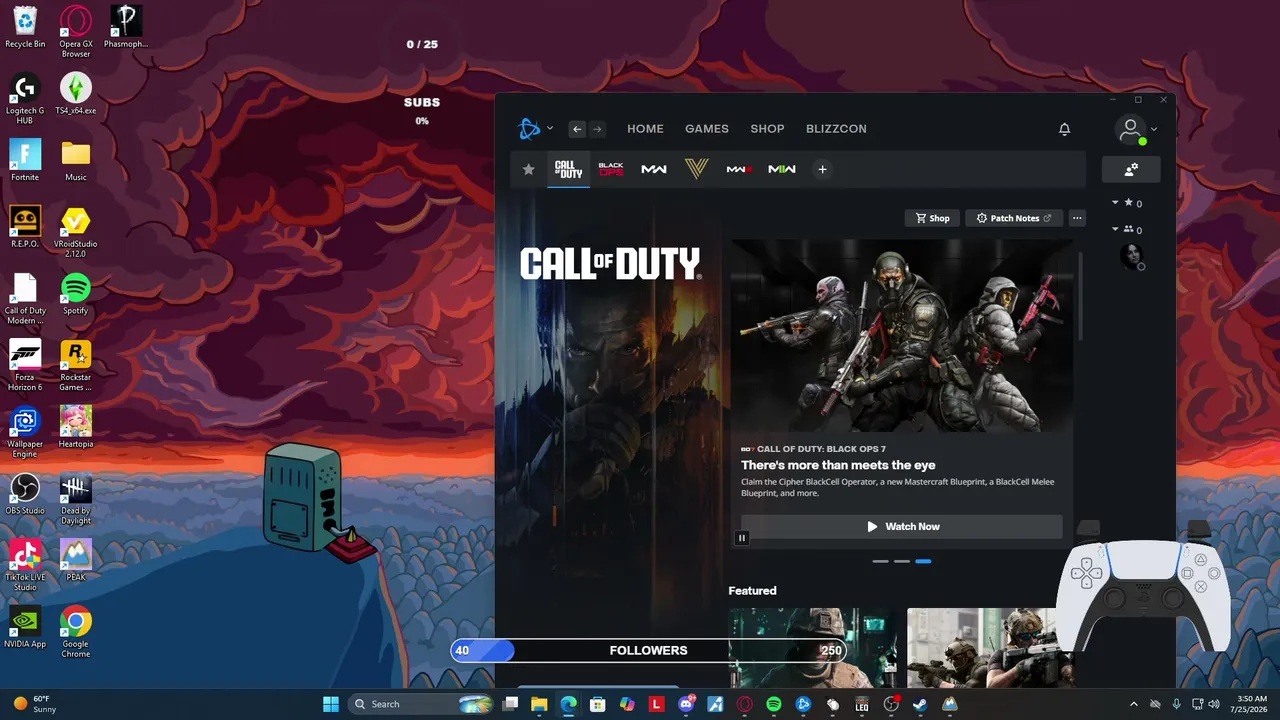Open Phasmophobia desktop shortcut
1280x720 pixels.
(126, 26)
